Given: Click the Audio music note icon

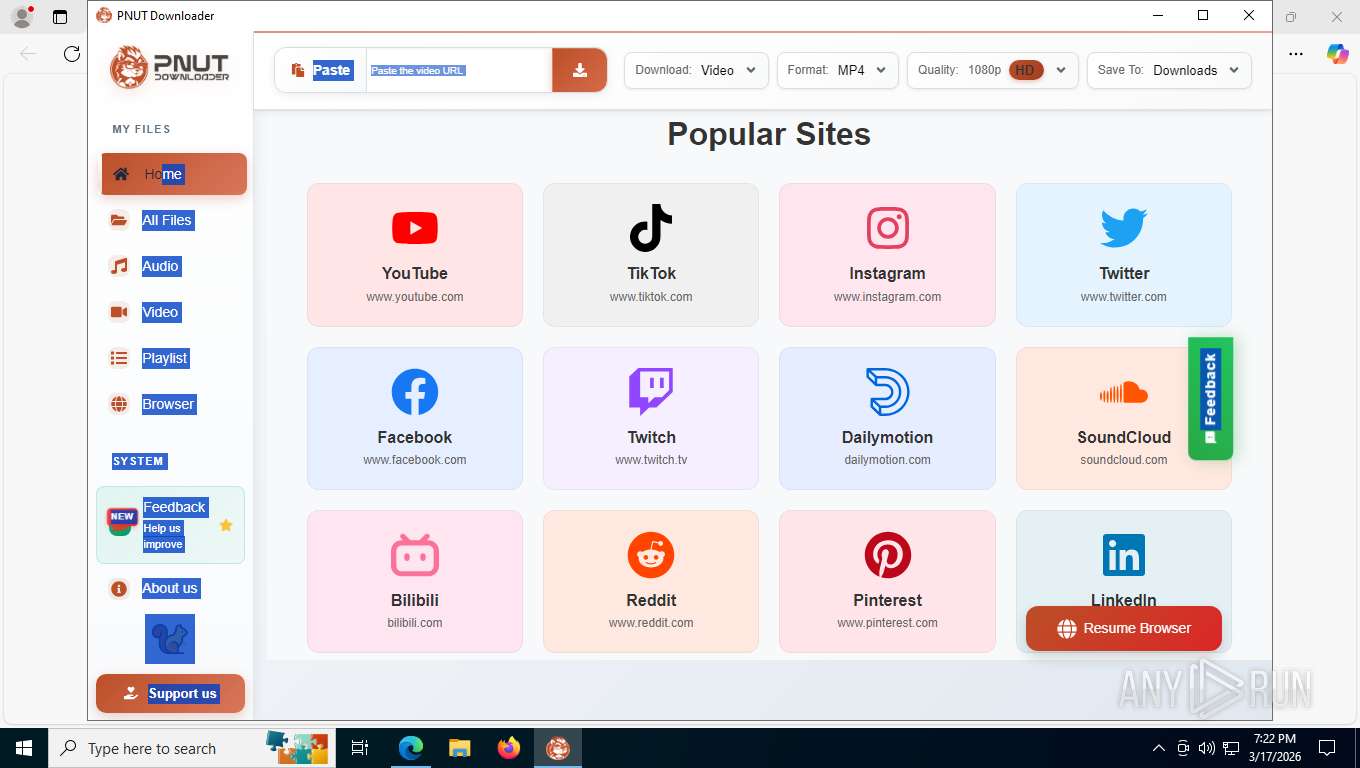Looking at the screenshot, I should (119, 266).
